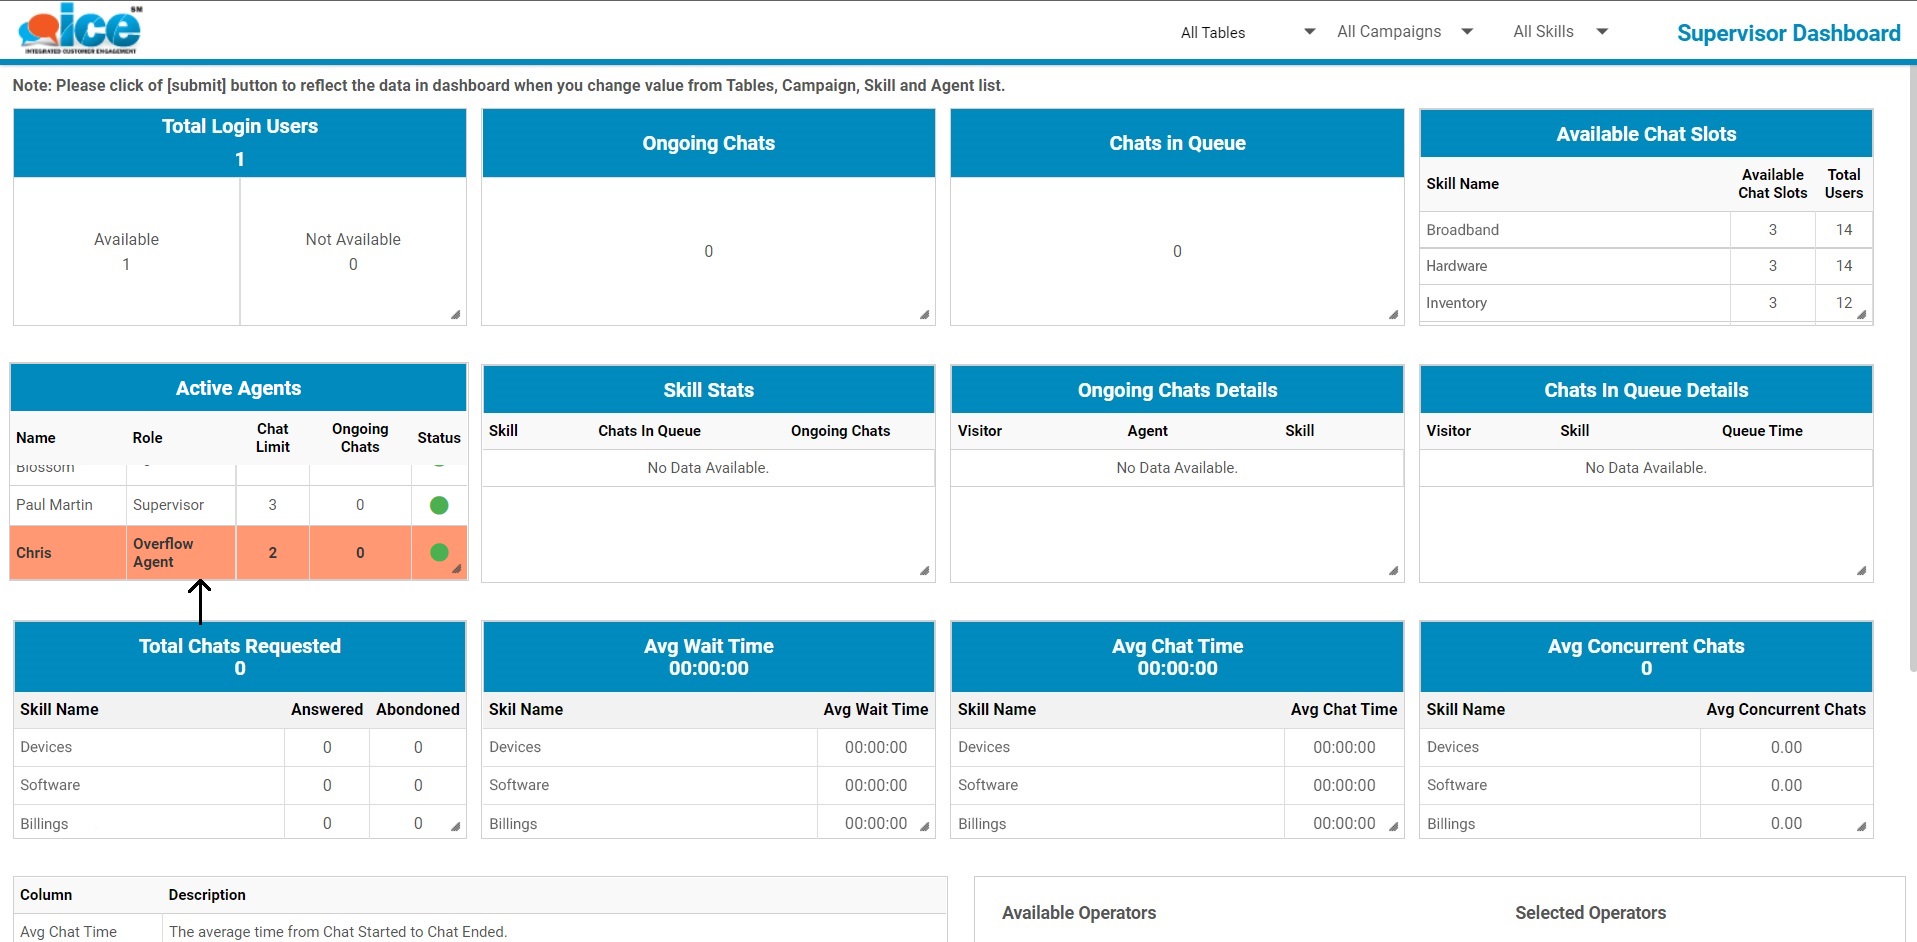This screenshot has width=1917, height=942.
Task: Click Chats In Queue Details resize corner
Action: click(x=1861, y=571)
